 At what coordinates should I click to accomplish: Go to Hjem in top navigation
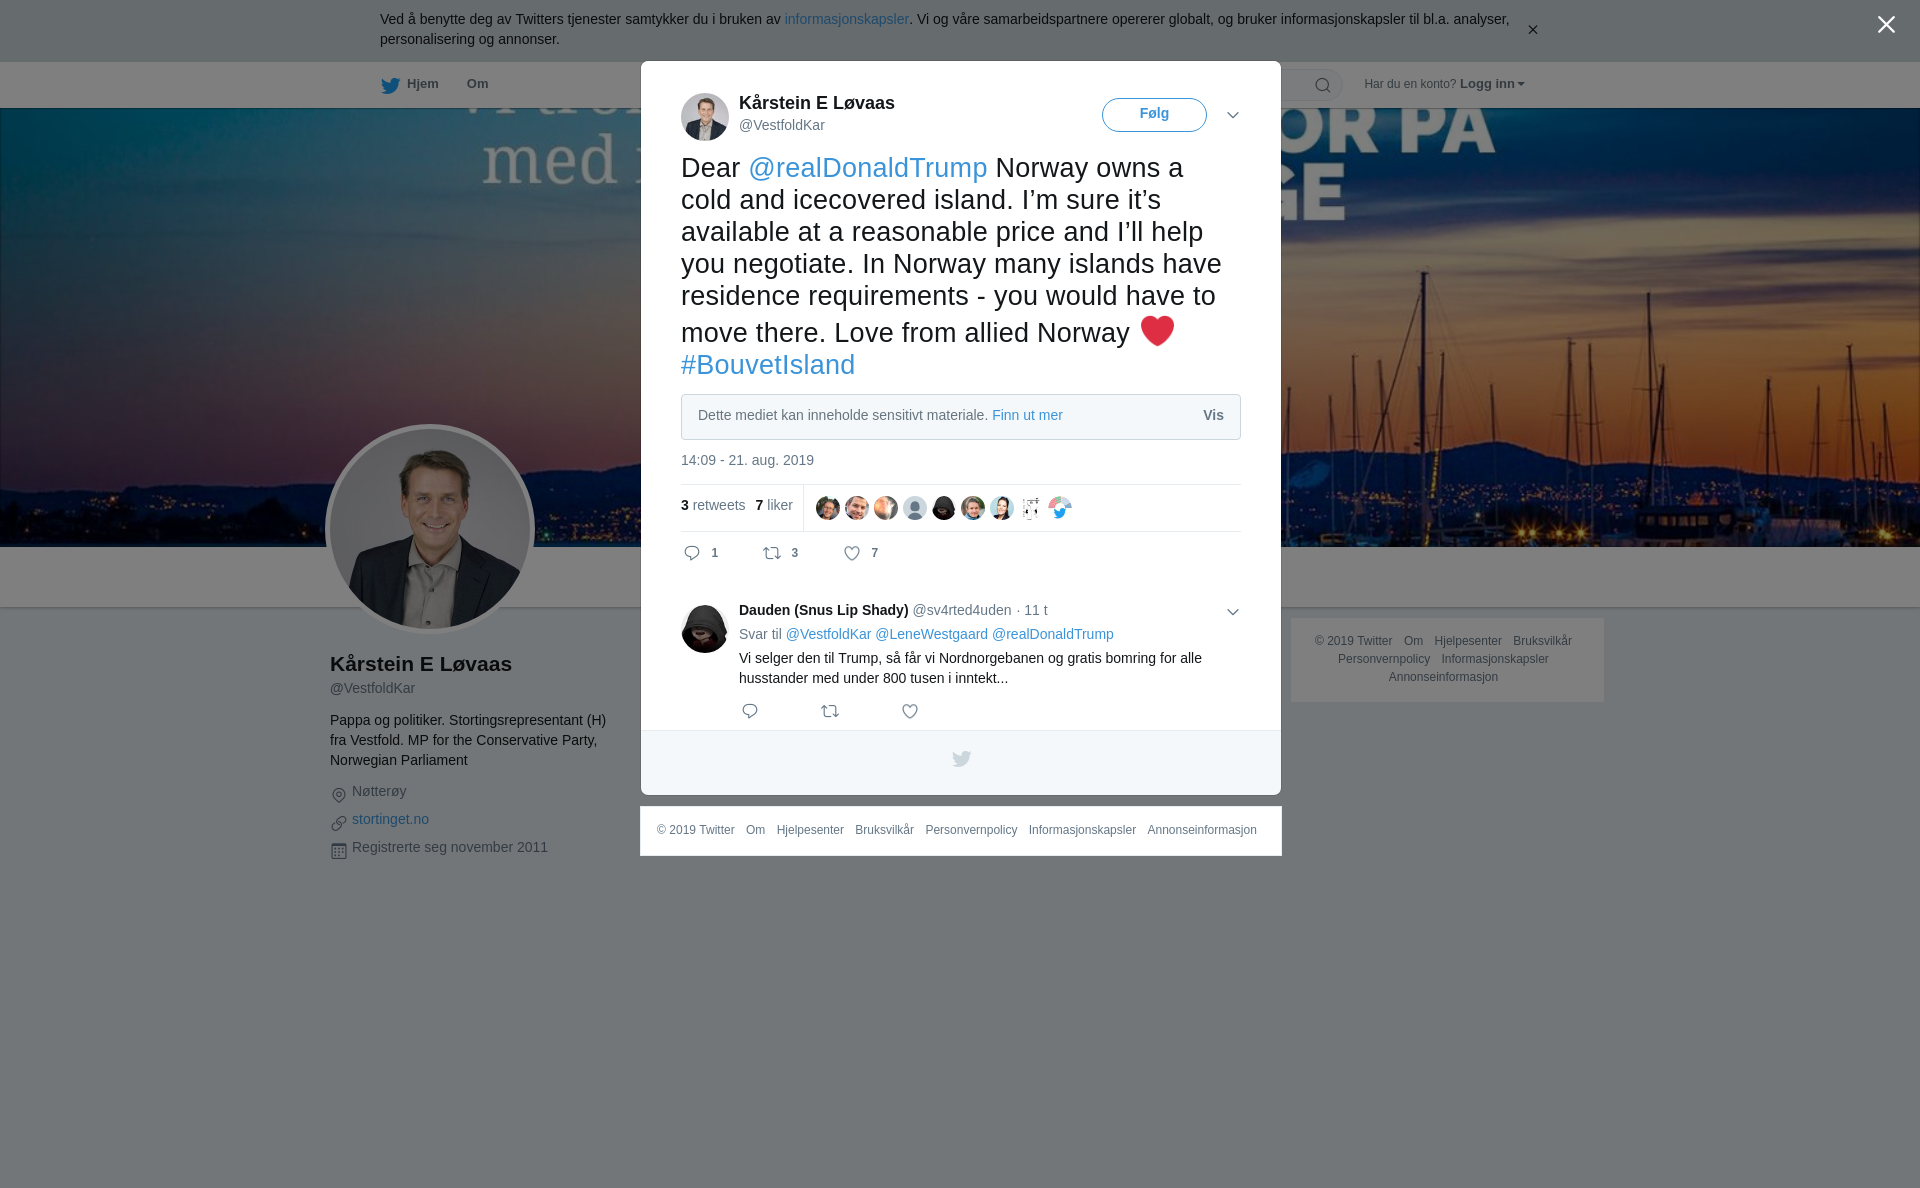[410, 85]
